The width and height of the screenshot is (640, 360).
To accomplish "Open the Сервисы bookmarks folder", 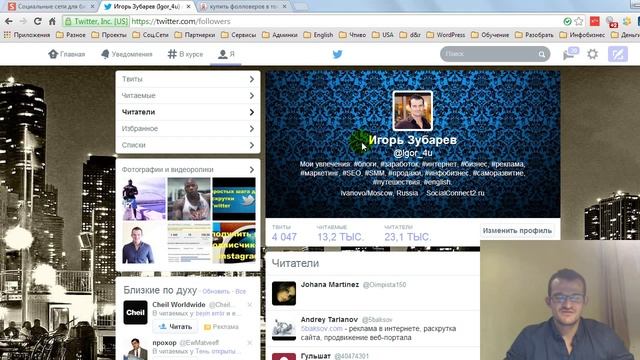I will click(238, 35).
